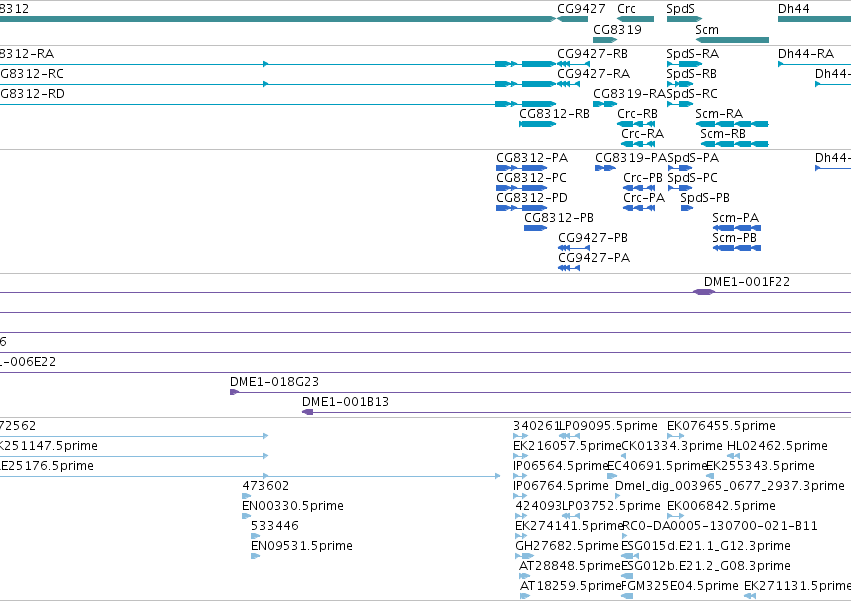Screen dimensions: 851x601
Task: Select the 533446 EST feature
Action: [256, 536]
